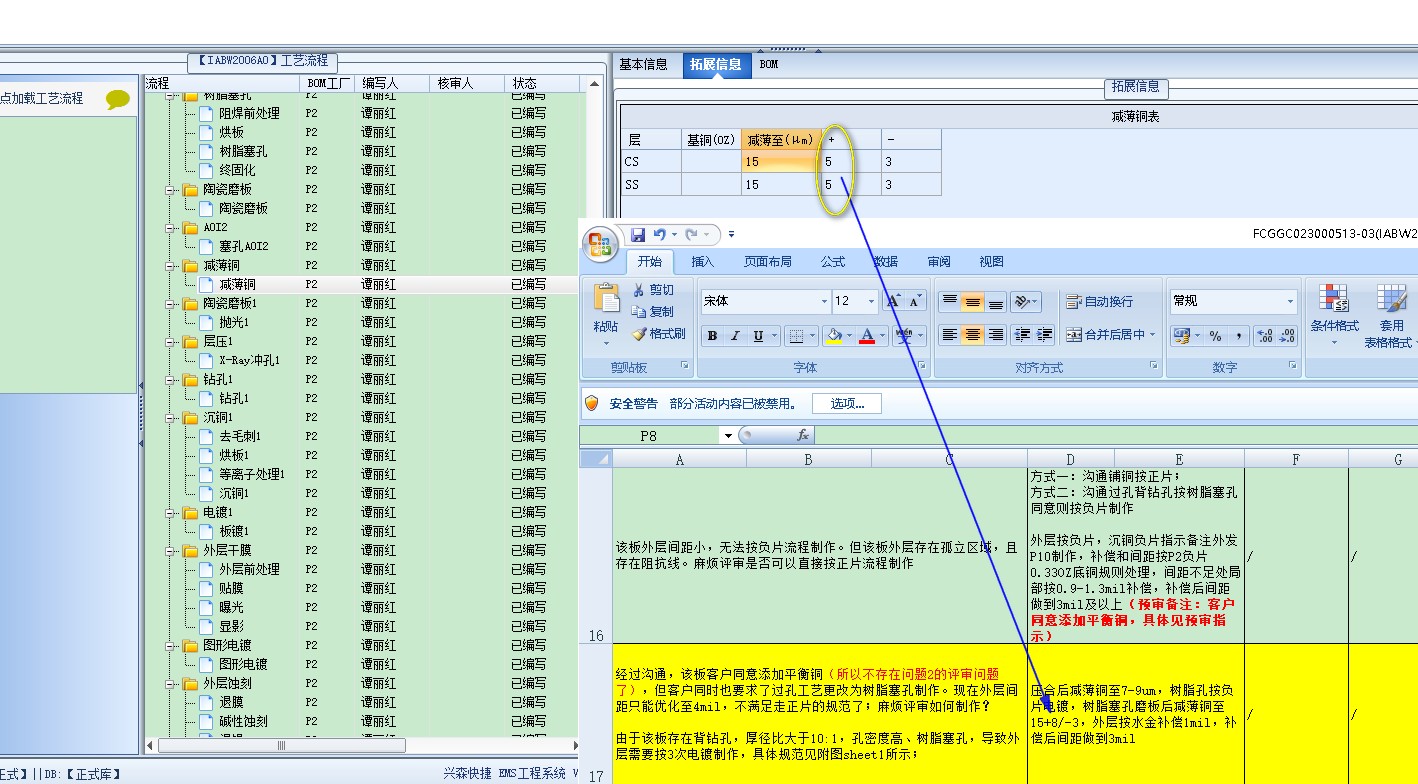Click the fill color paint bucket
1418x784 pixels.
(833, 335)
